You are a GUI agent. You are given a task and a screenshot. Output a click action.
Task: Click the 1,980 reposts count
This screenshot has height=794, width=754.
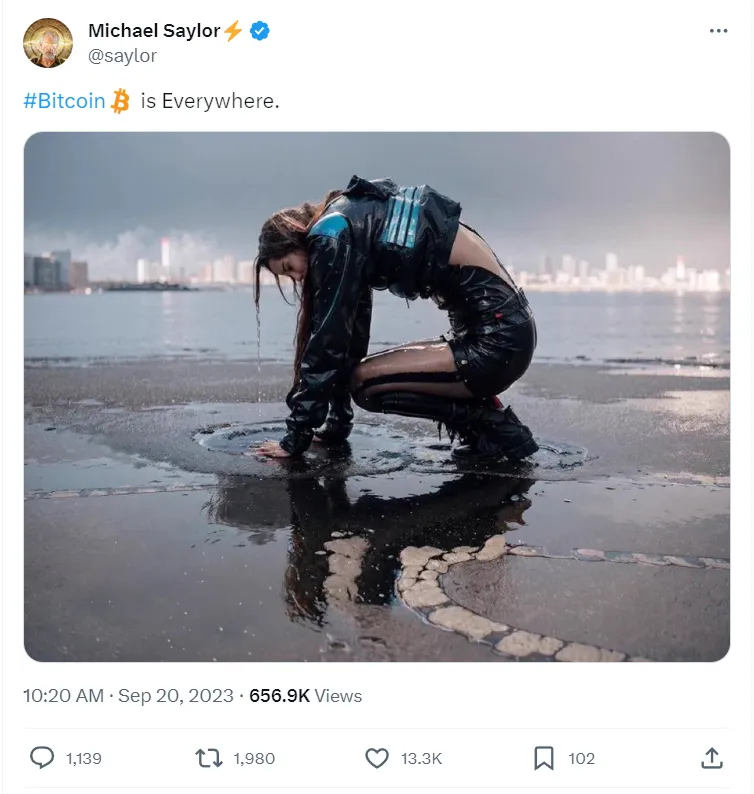click(x=254, y=759)
